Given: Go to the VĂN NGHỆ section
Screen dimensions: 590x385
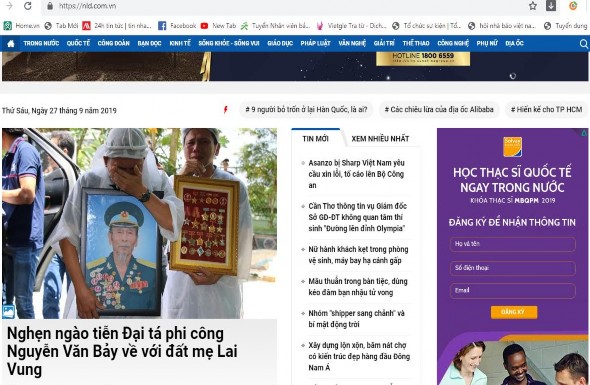Looking at the screenshot, I should (352, 43).
